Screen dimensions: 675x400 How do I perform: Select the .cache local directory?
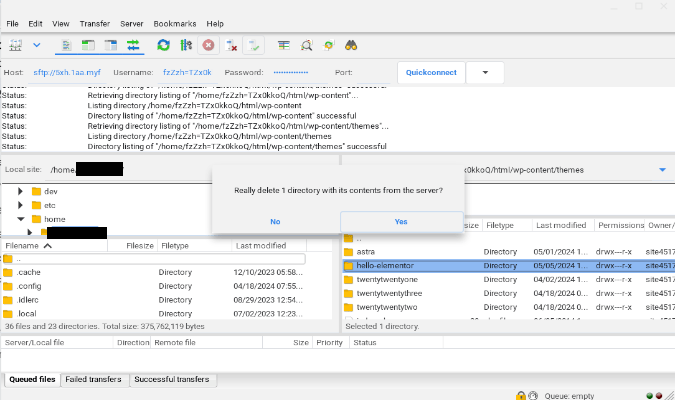click(x=153, y=272)
